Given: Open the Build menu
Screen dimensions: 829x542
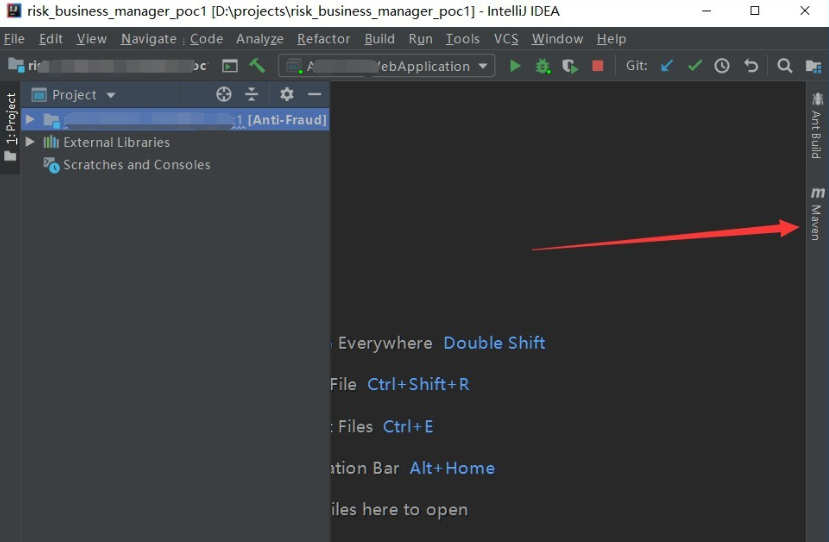Looking at the screenshot, I should tap(380, 39).
